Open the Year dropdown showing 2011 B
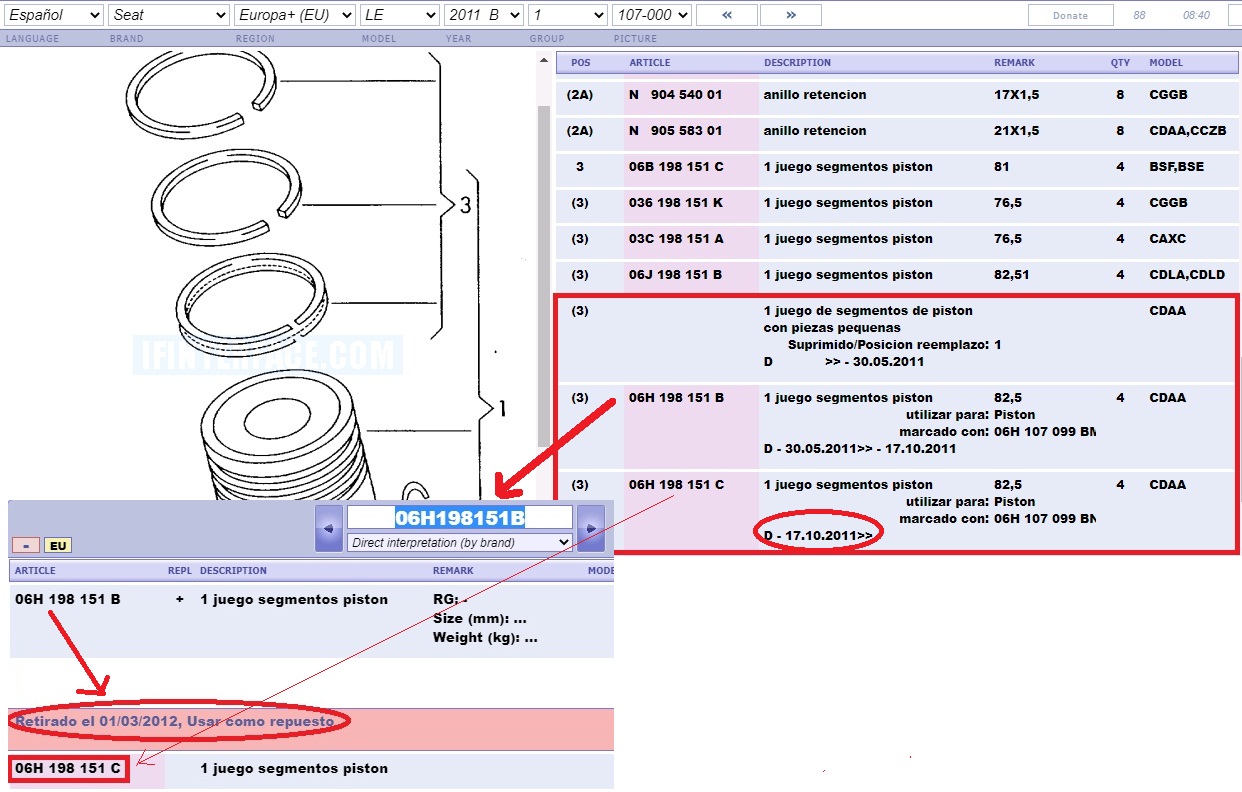The height and width of the screenshot is (792, 1242). [x=483, y=15]
